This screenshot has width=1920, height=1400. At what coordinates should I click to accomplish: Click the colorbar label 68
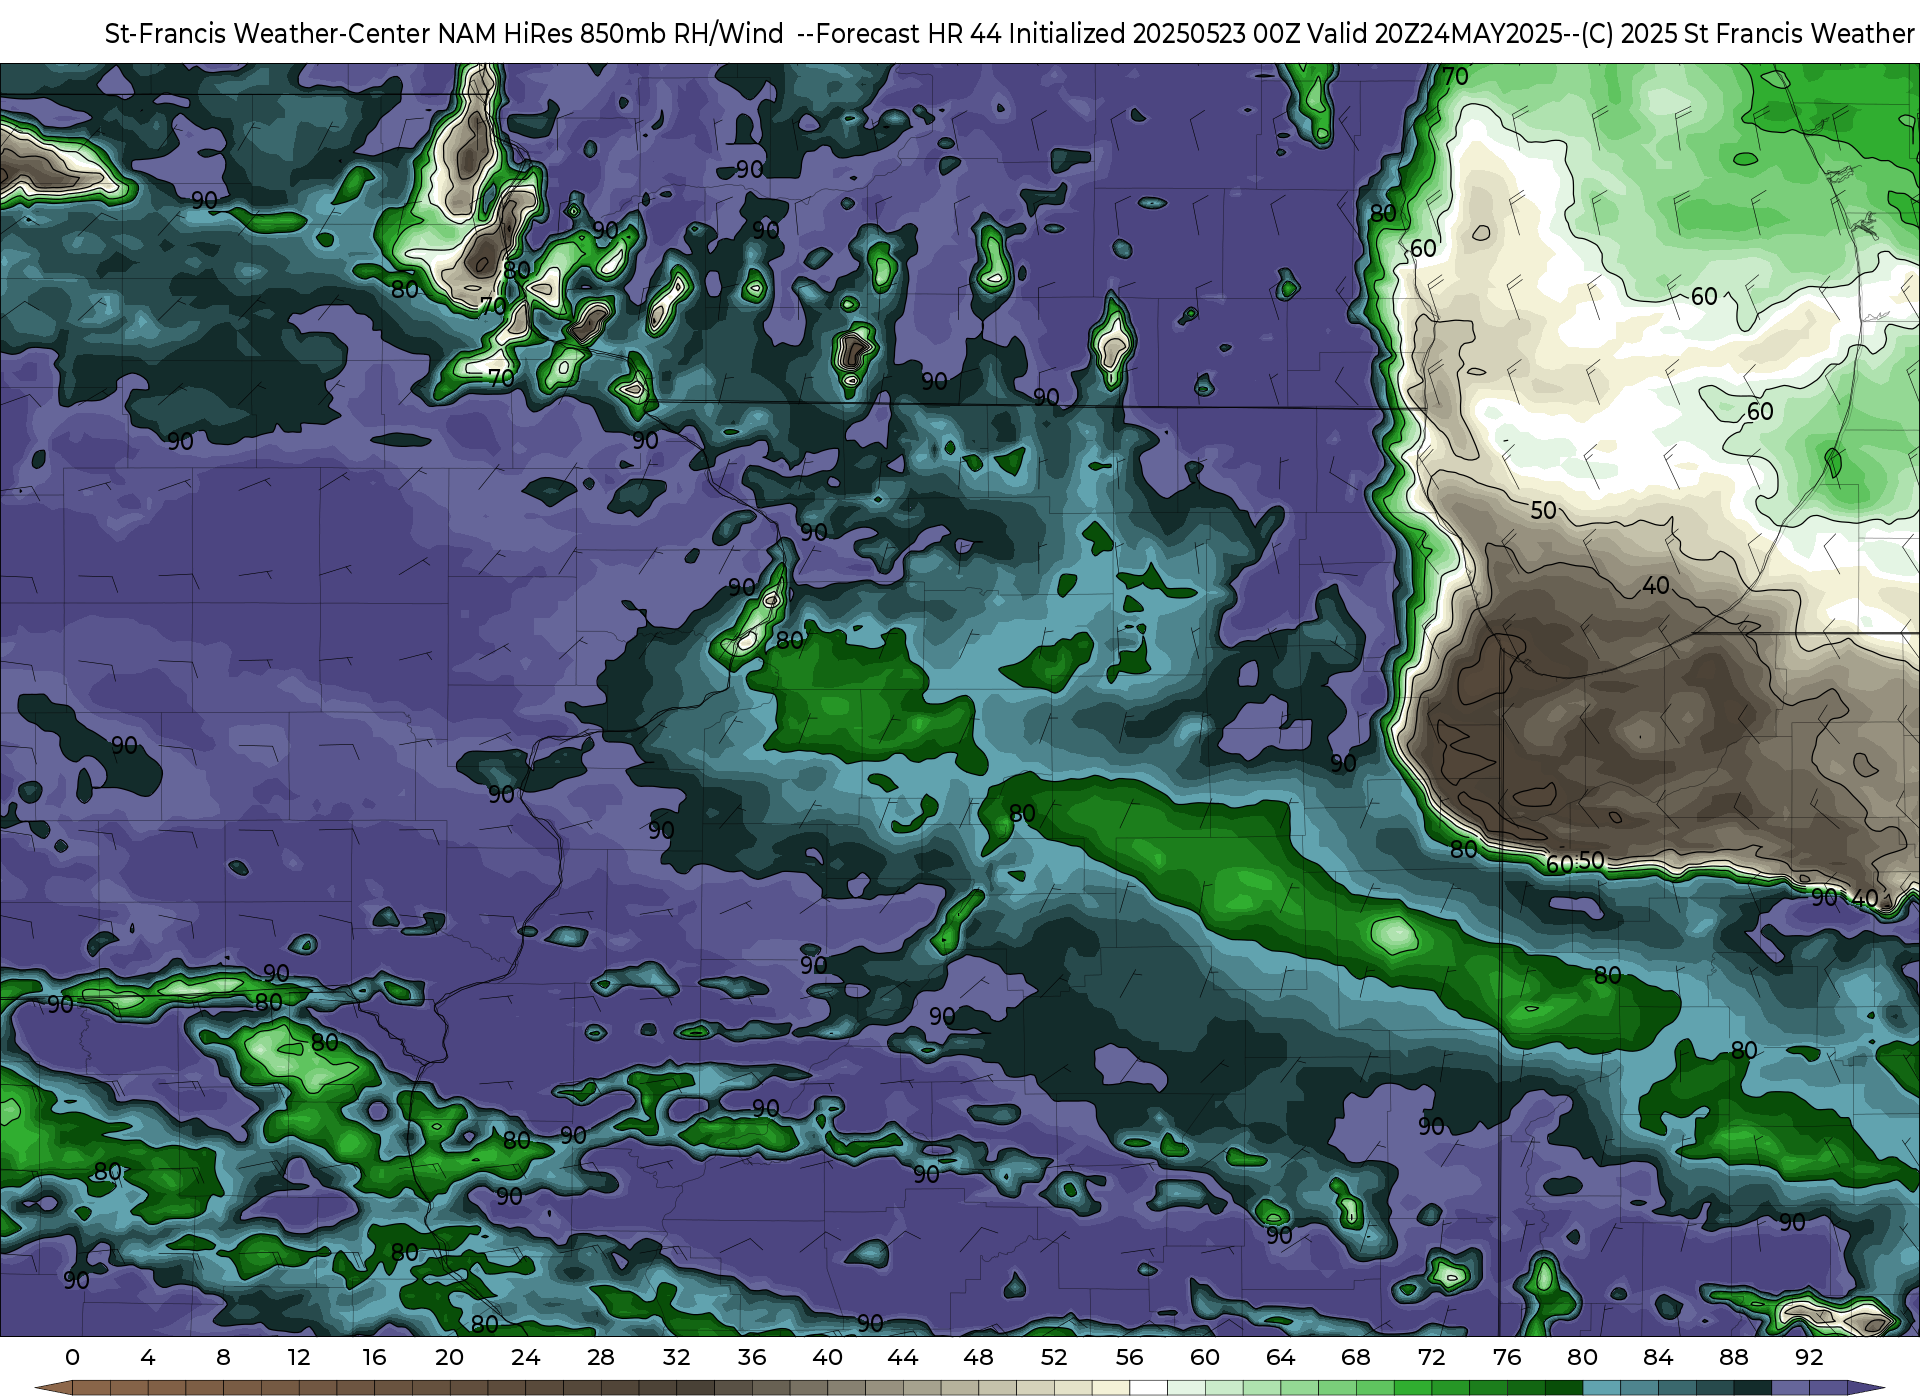(x=1356, y=1357)
